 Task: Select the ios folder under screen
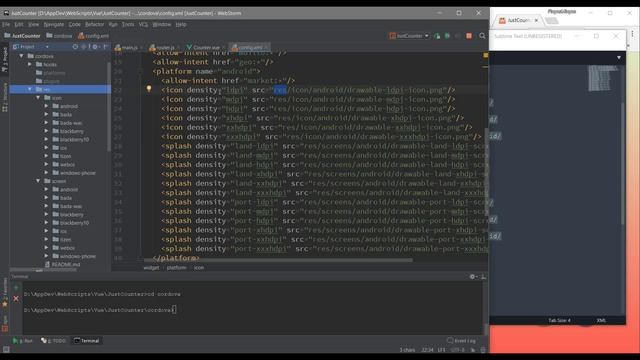[60, 231]
